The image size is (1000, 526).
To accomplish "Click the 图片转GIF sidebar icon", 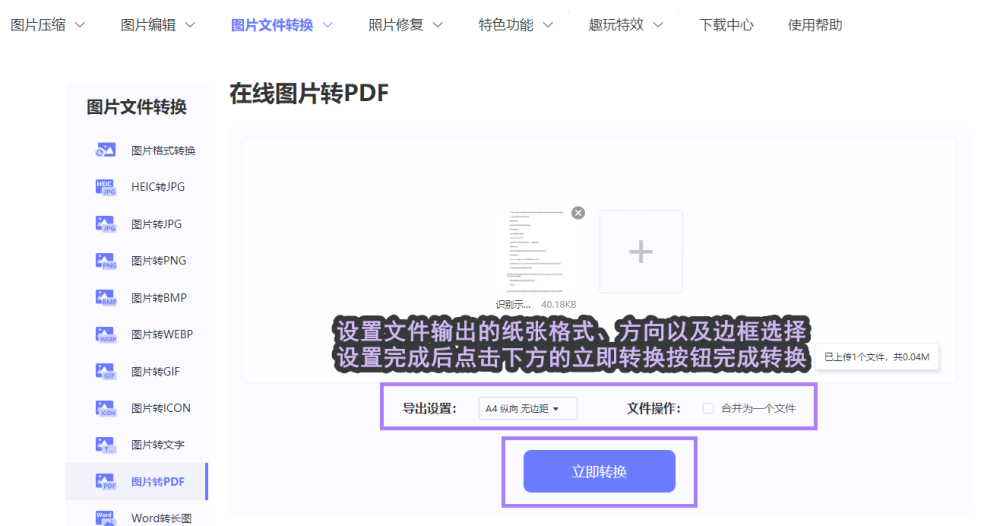I will pyautogui.click(x=105, y=371).
